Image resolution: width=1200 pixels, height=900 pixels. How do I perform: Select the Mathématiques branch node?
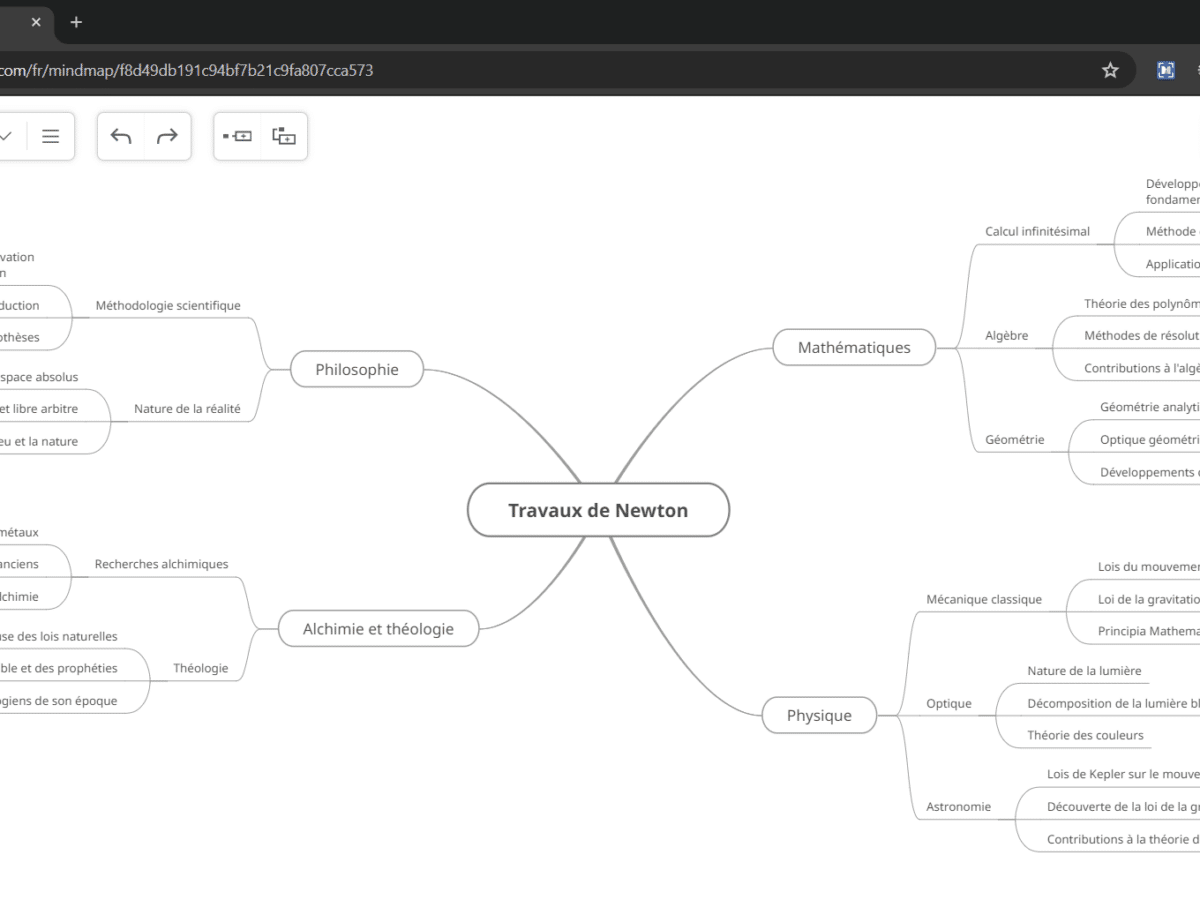[854, 348]
